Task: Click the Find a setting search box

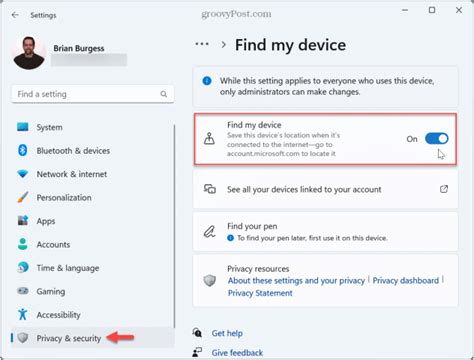Action: tap(93, 94)
